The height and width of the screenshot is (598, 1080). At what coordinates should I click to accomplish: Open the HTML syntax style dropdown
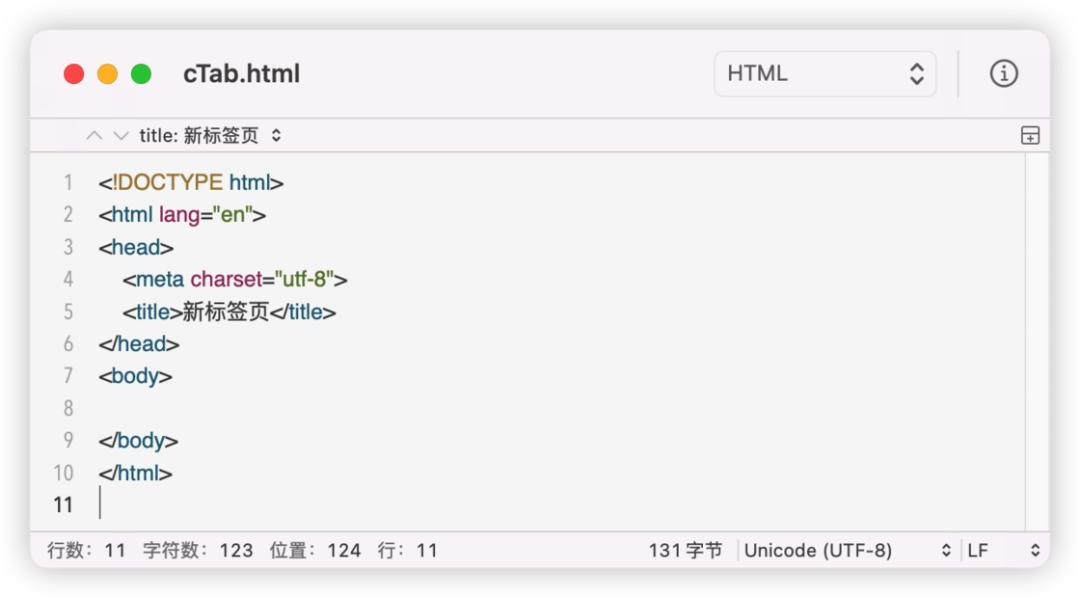point(824,74)
